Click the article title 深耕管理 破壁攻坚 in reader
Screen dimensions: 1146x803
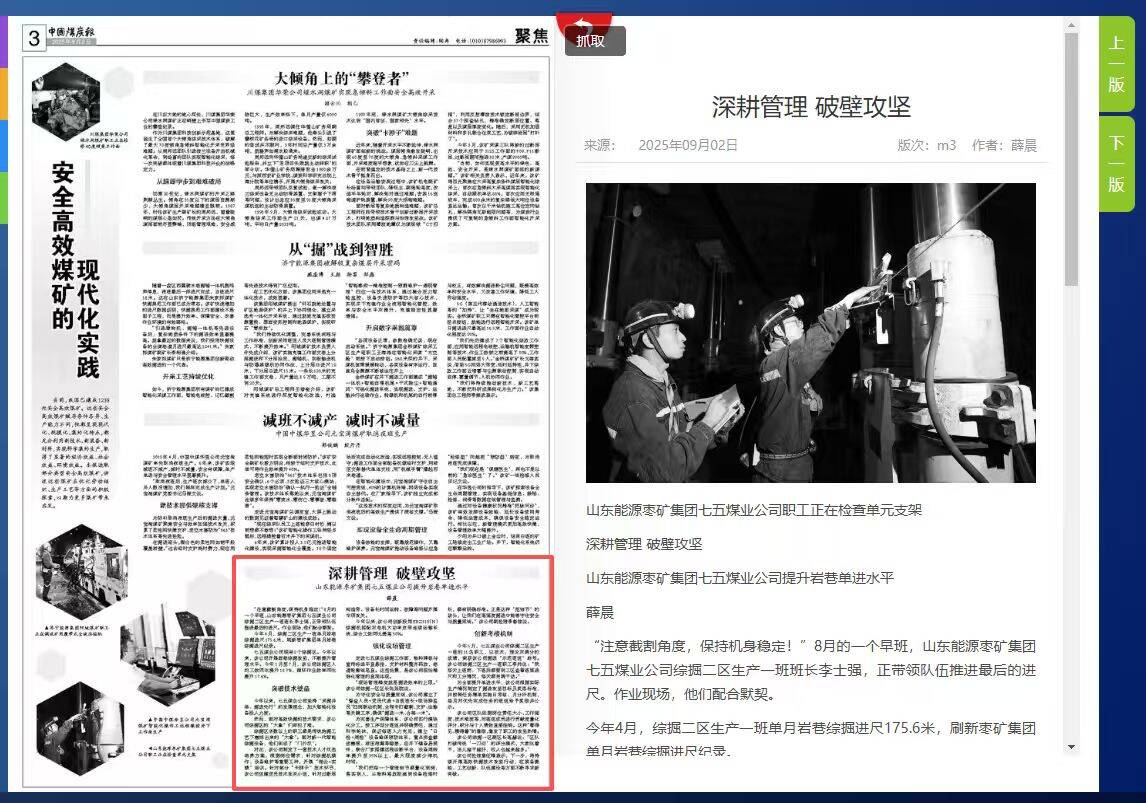[811, 107]
